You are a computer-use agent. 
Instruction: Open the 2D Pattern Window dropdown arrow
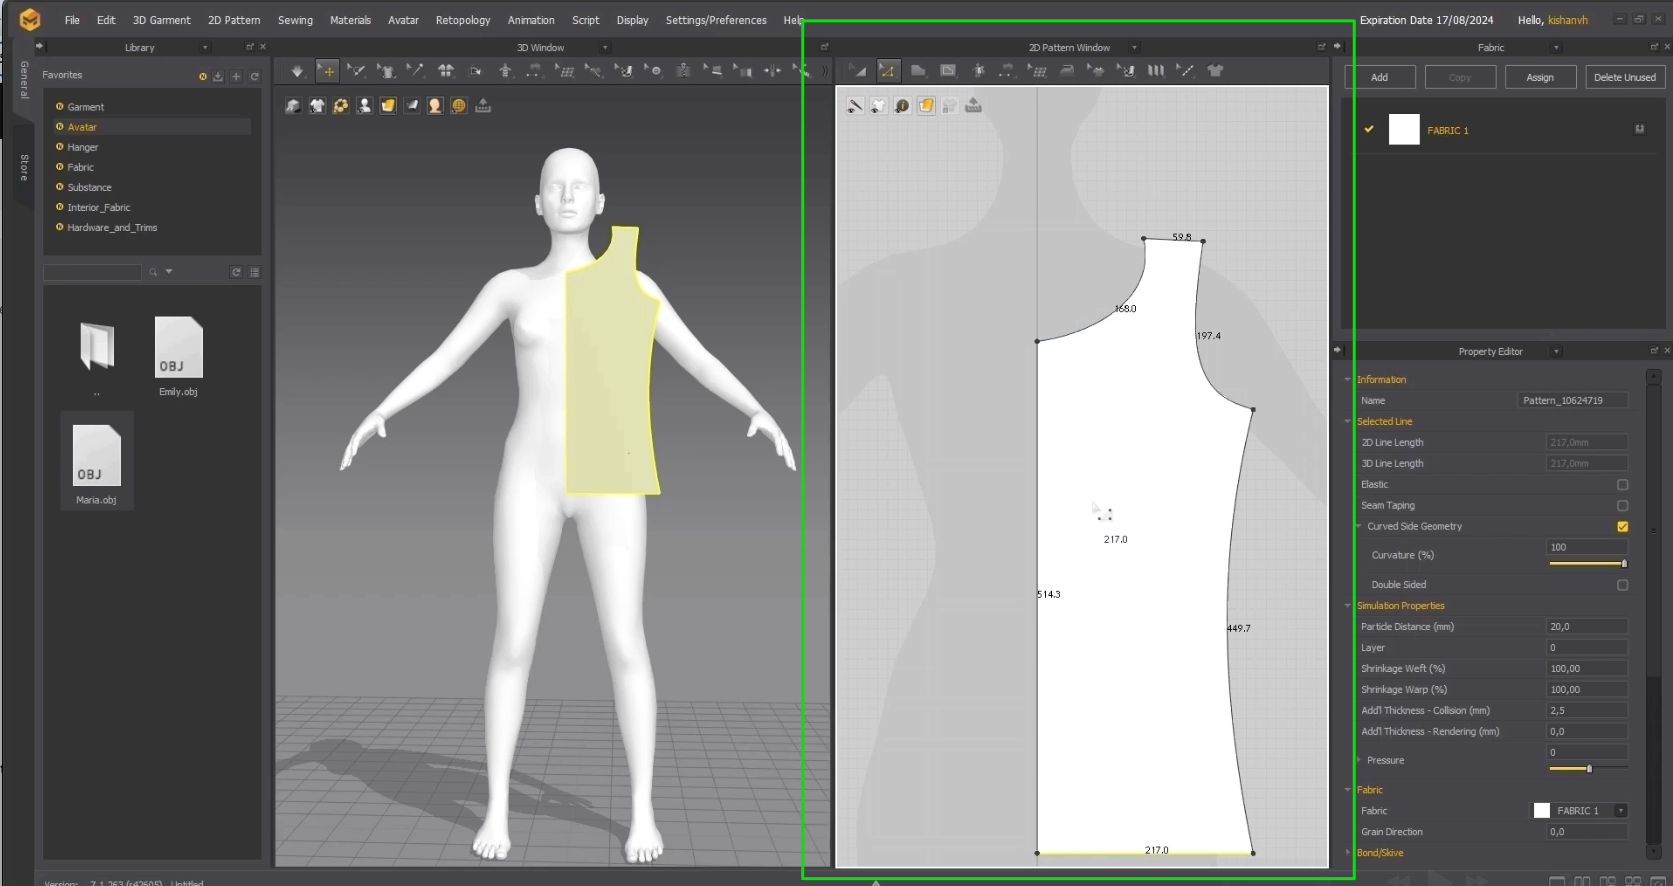coord(1133,47)
